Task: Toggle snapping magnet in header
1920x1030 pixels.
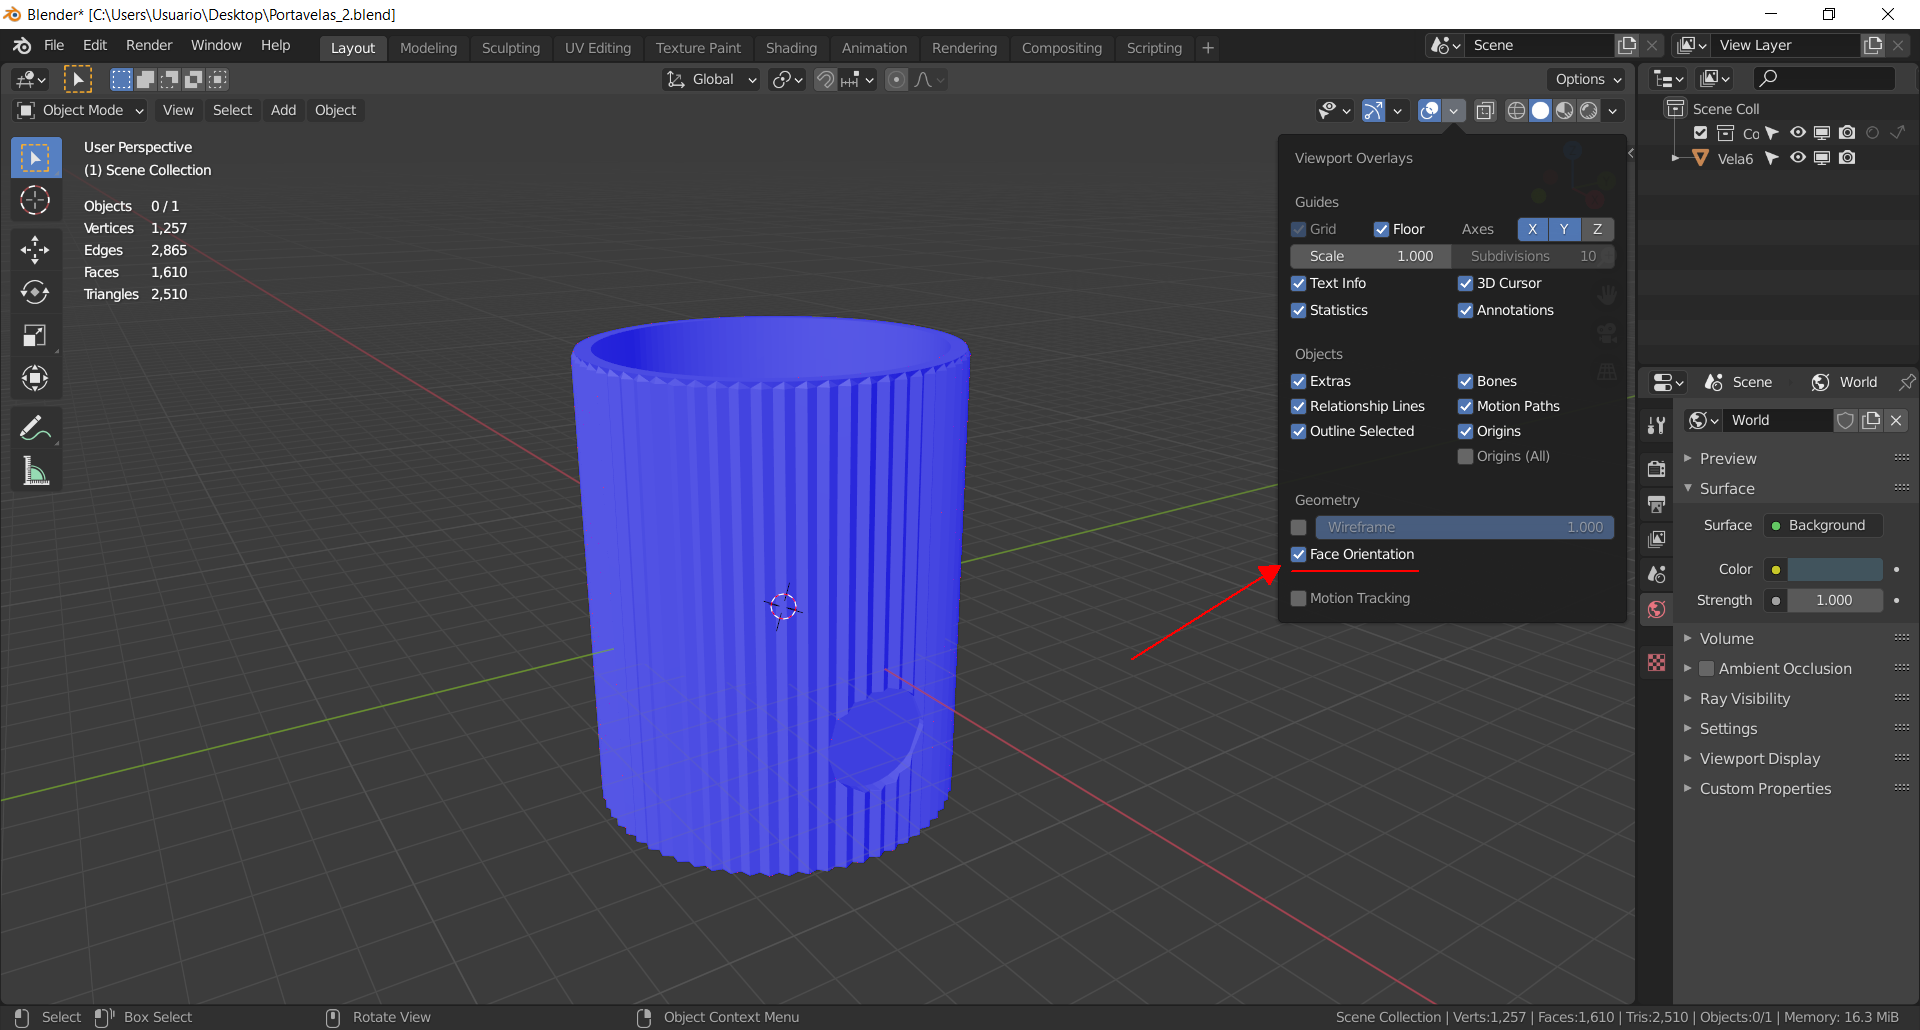Action: pyautogui.click(x=825, y=79)
